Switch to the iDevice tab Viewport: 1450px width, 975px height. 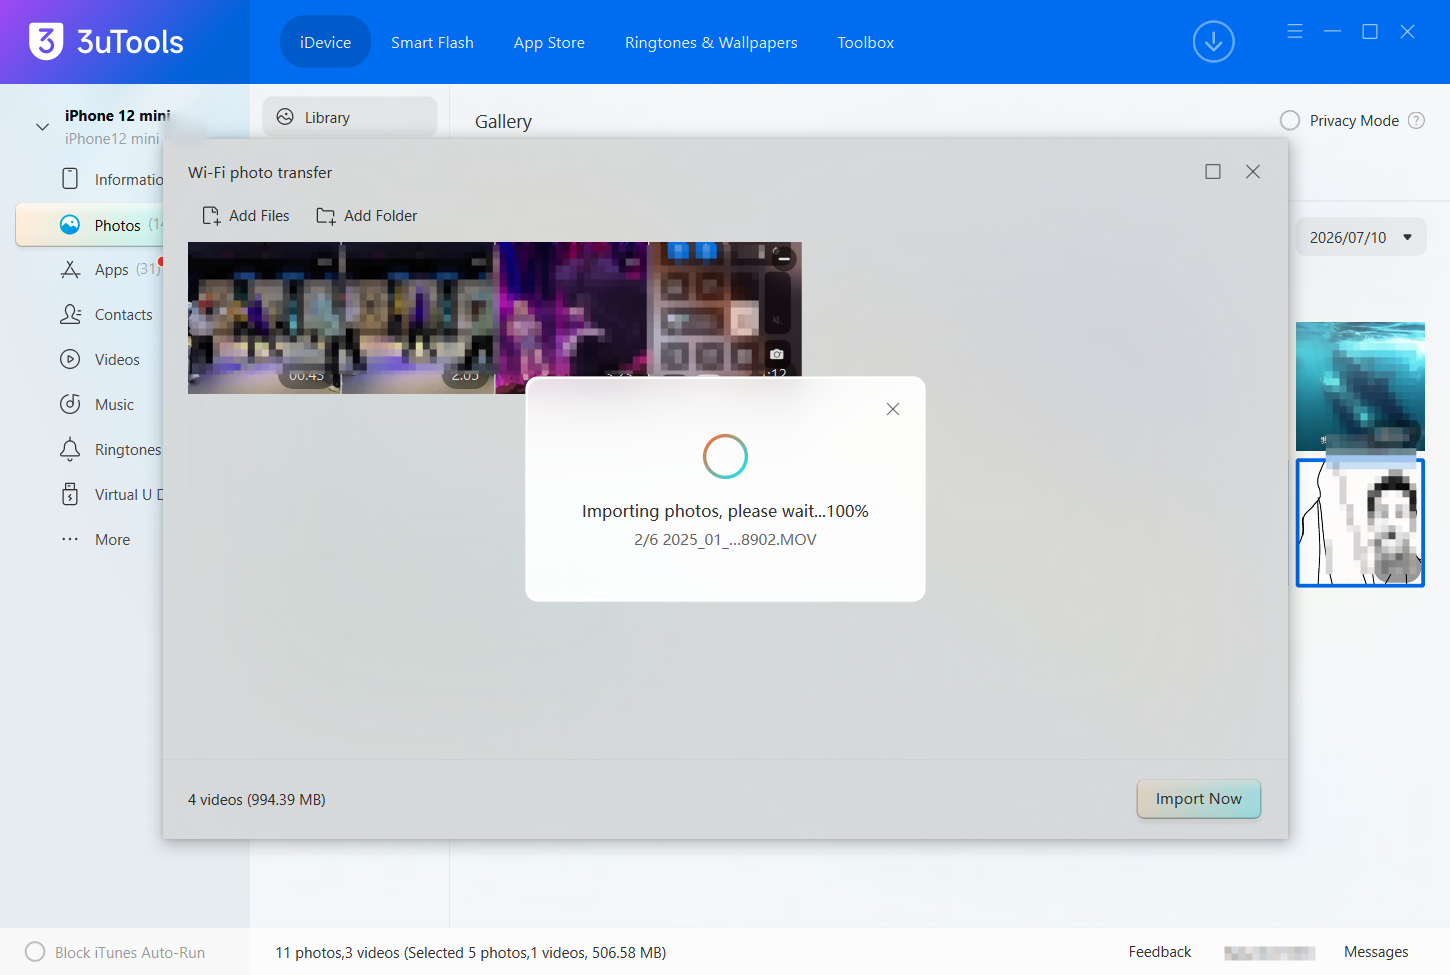pos(325,42)
